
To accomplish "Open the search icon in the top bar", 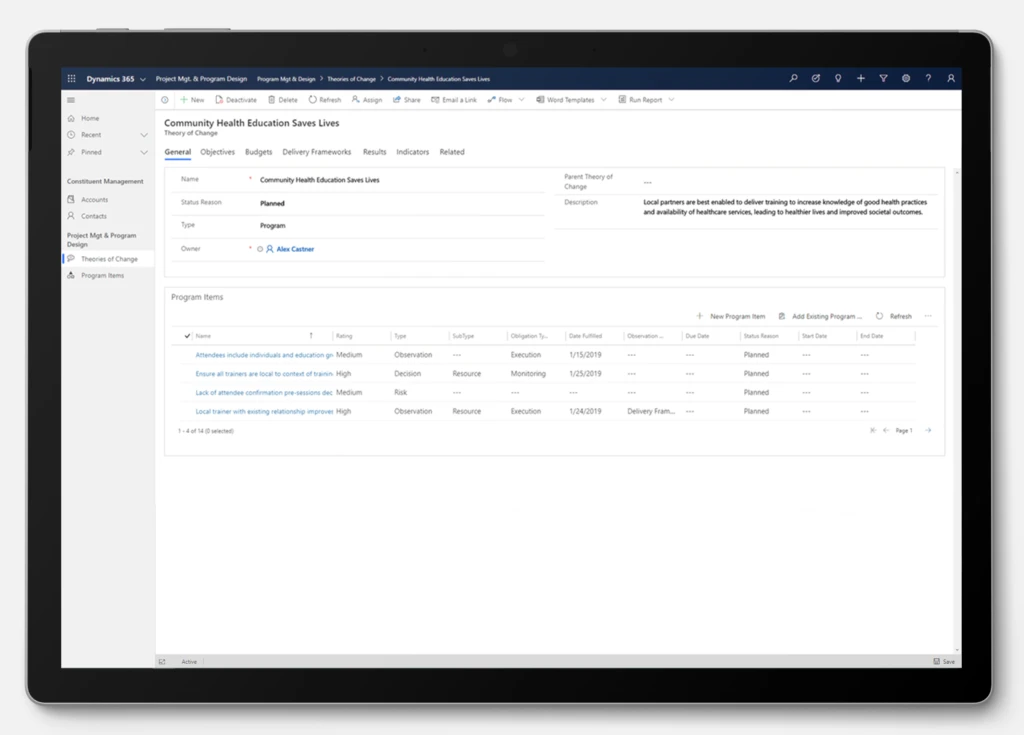I will [793, 78].
